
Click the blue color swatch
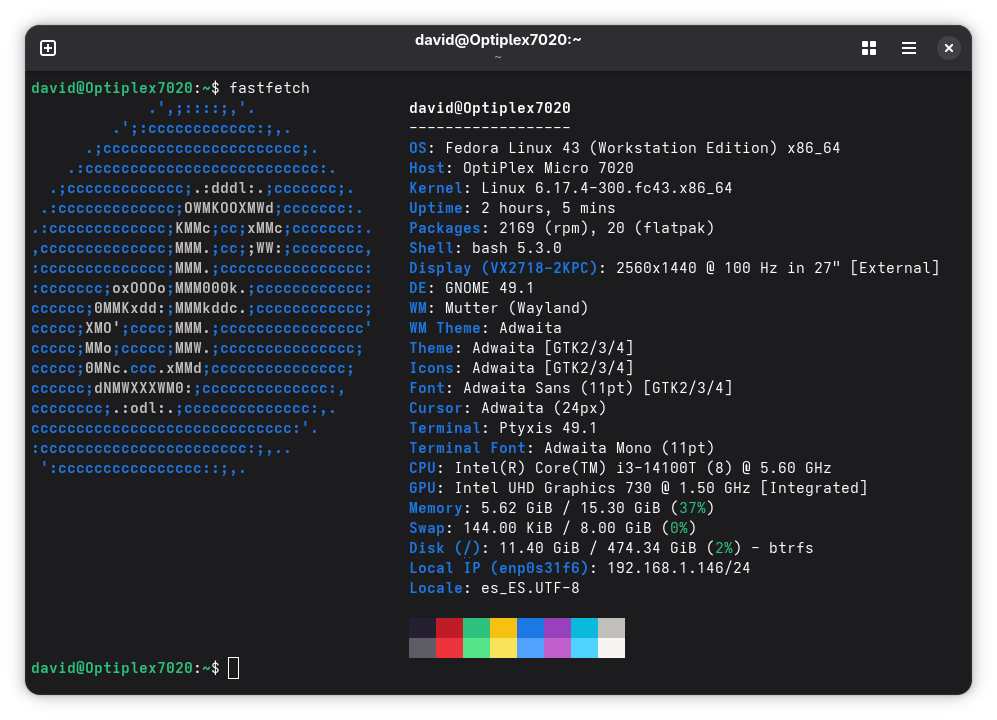point(529,637)
